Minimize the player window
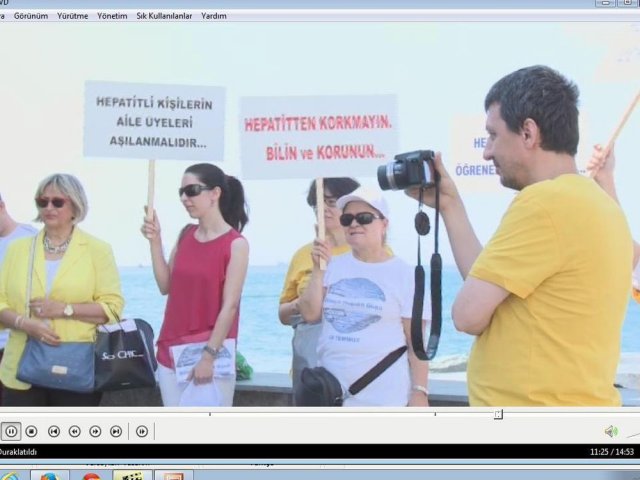This screenshot has height=480, width=640. (603, 3)
